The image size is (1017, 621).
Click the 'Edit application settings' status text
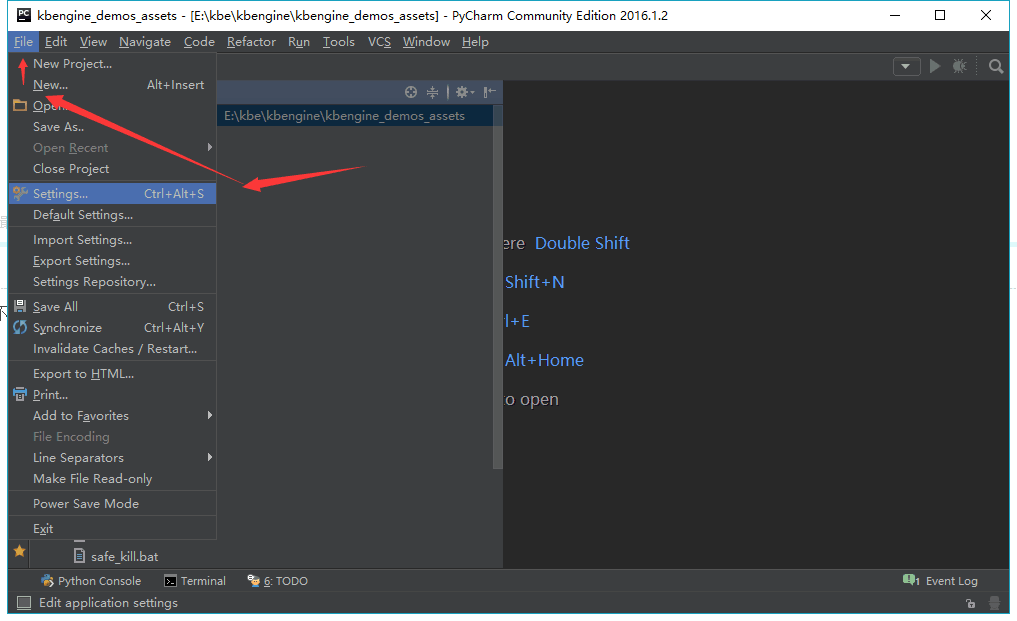pyautogui.click(x=108, y=603)
